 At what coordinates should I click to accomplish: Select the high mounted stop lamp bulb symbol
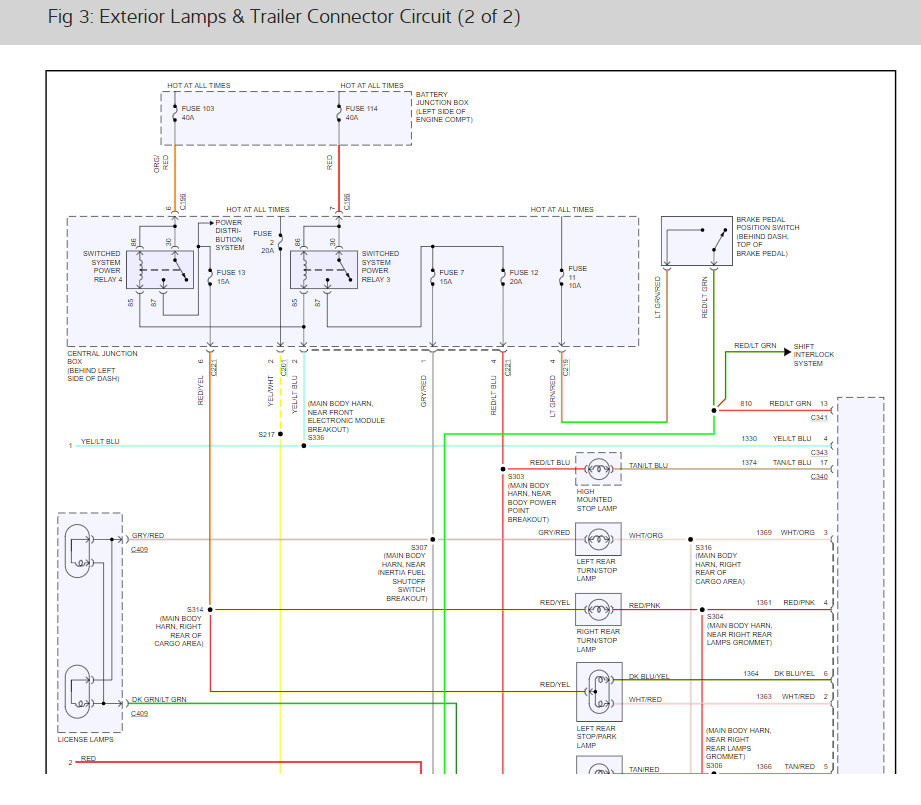pyautogui.click(x=599, y=469)
